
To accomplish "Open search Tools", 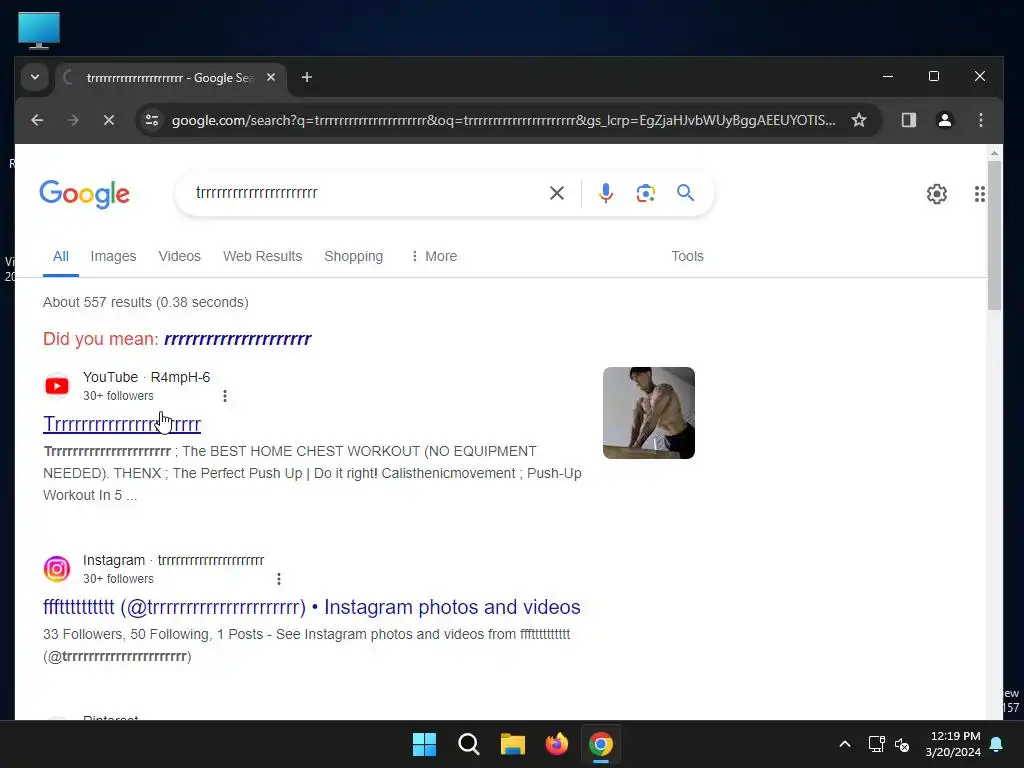I will 687,256.
